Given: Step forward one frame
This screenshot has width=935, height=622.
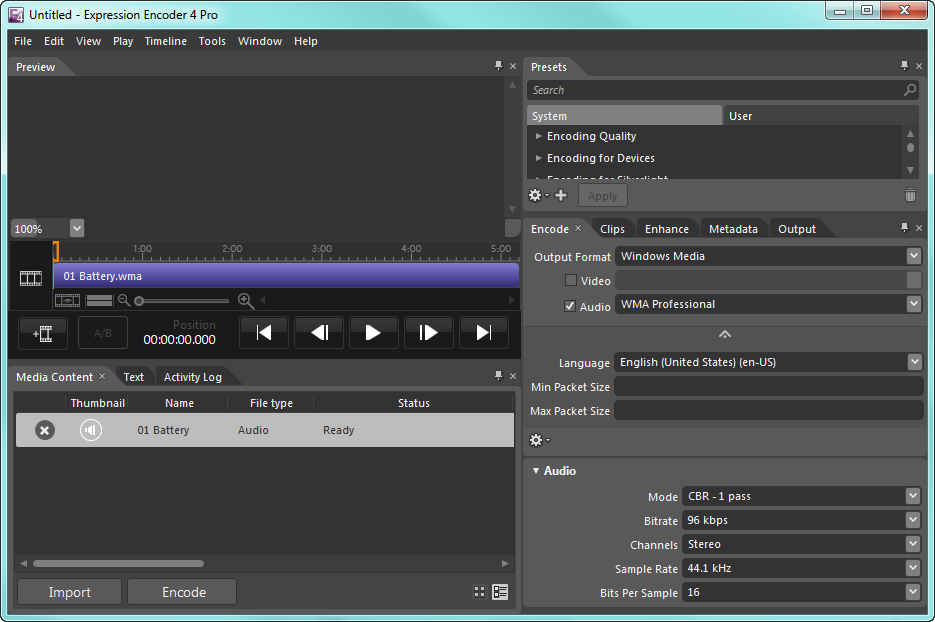Looking at the screenshot, I should pos(428,333).
